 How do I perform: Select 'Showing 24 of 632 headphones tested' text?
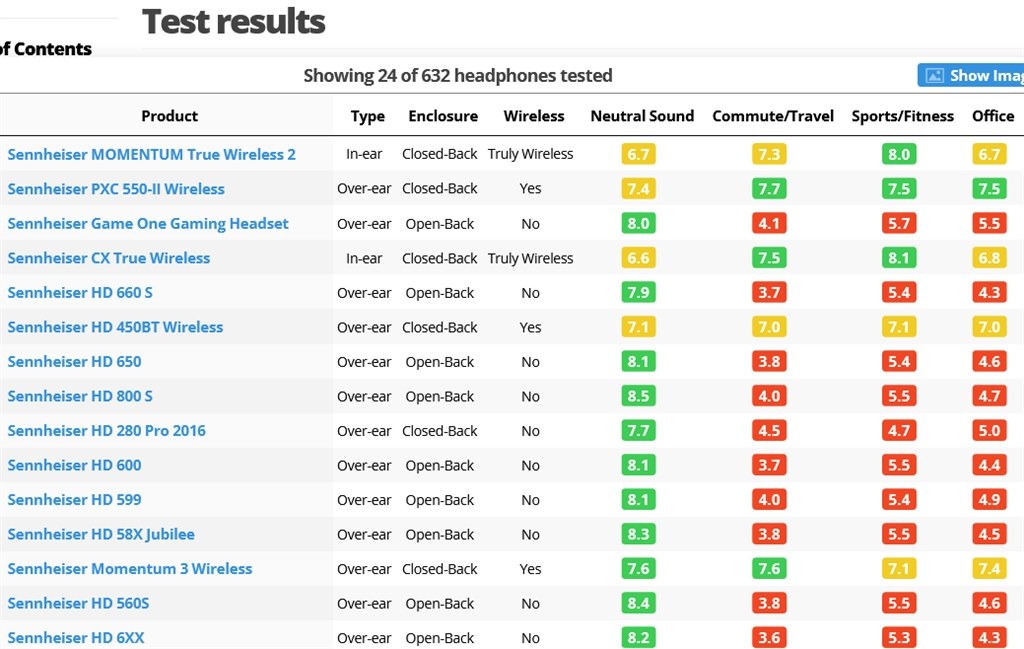[x=458, y=76]
